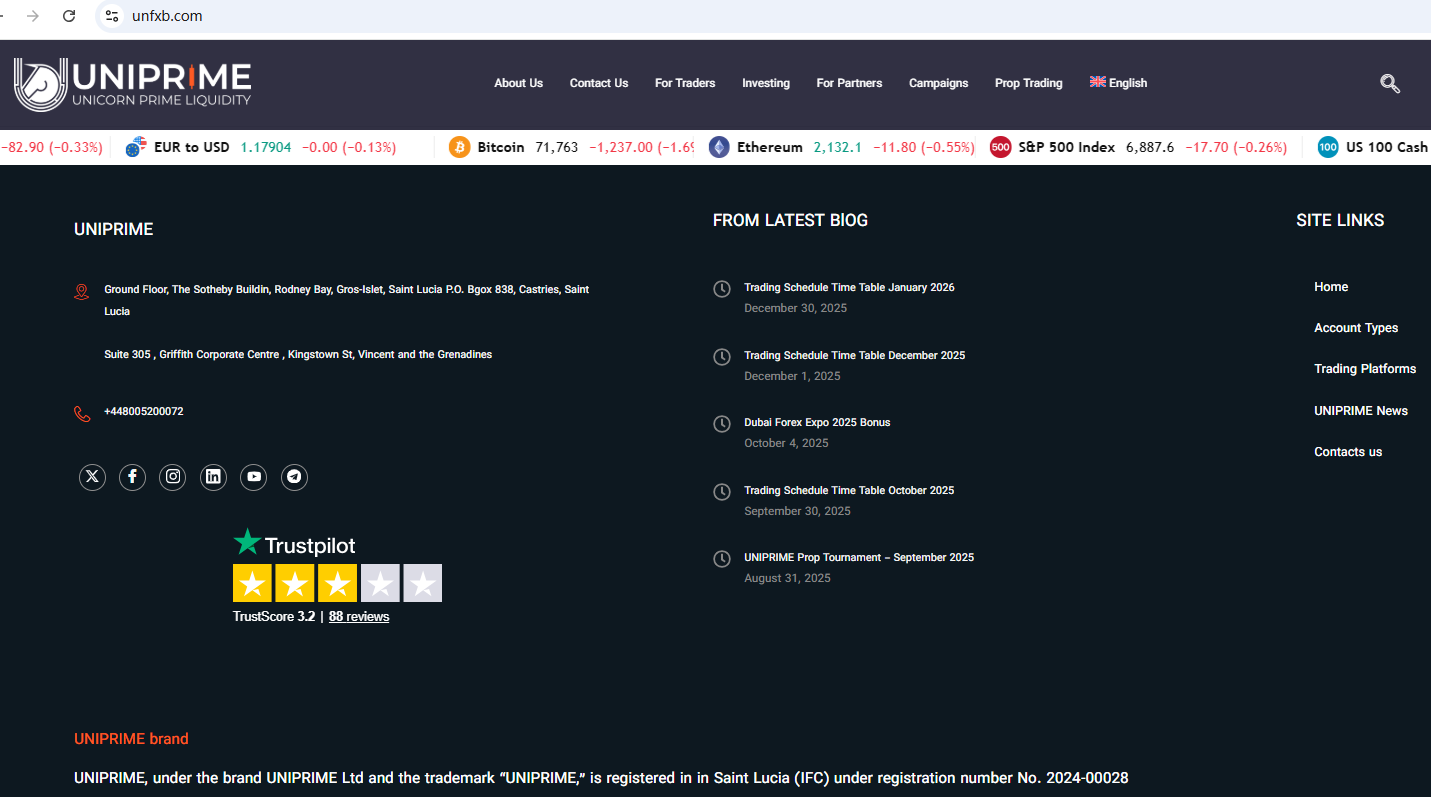This screenshot has height=797, width=1431.
Task: Click the blue US 100 badge icon
Action: (1328, 148)
